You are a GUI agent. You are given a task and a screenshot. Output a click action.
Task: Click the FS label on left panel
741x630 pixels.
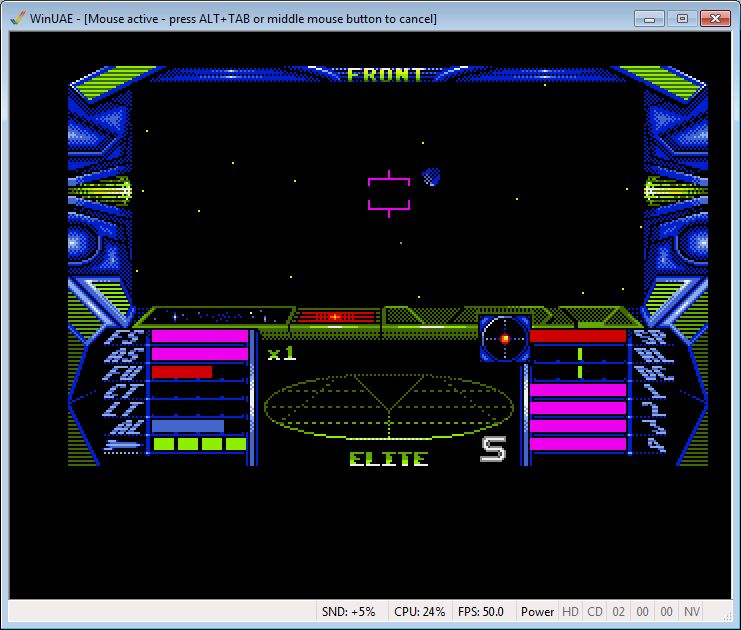(x=124, y=337)
